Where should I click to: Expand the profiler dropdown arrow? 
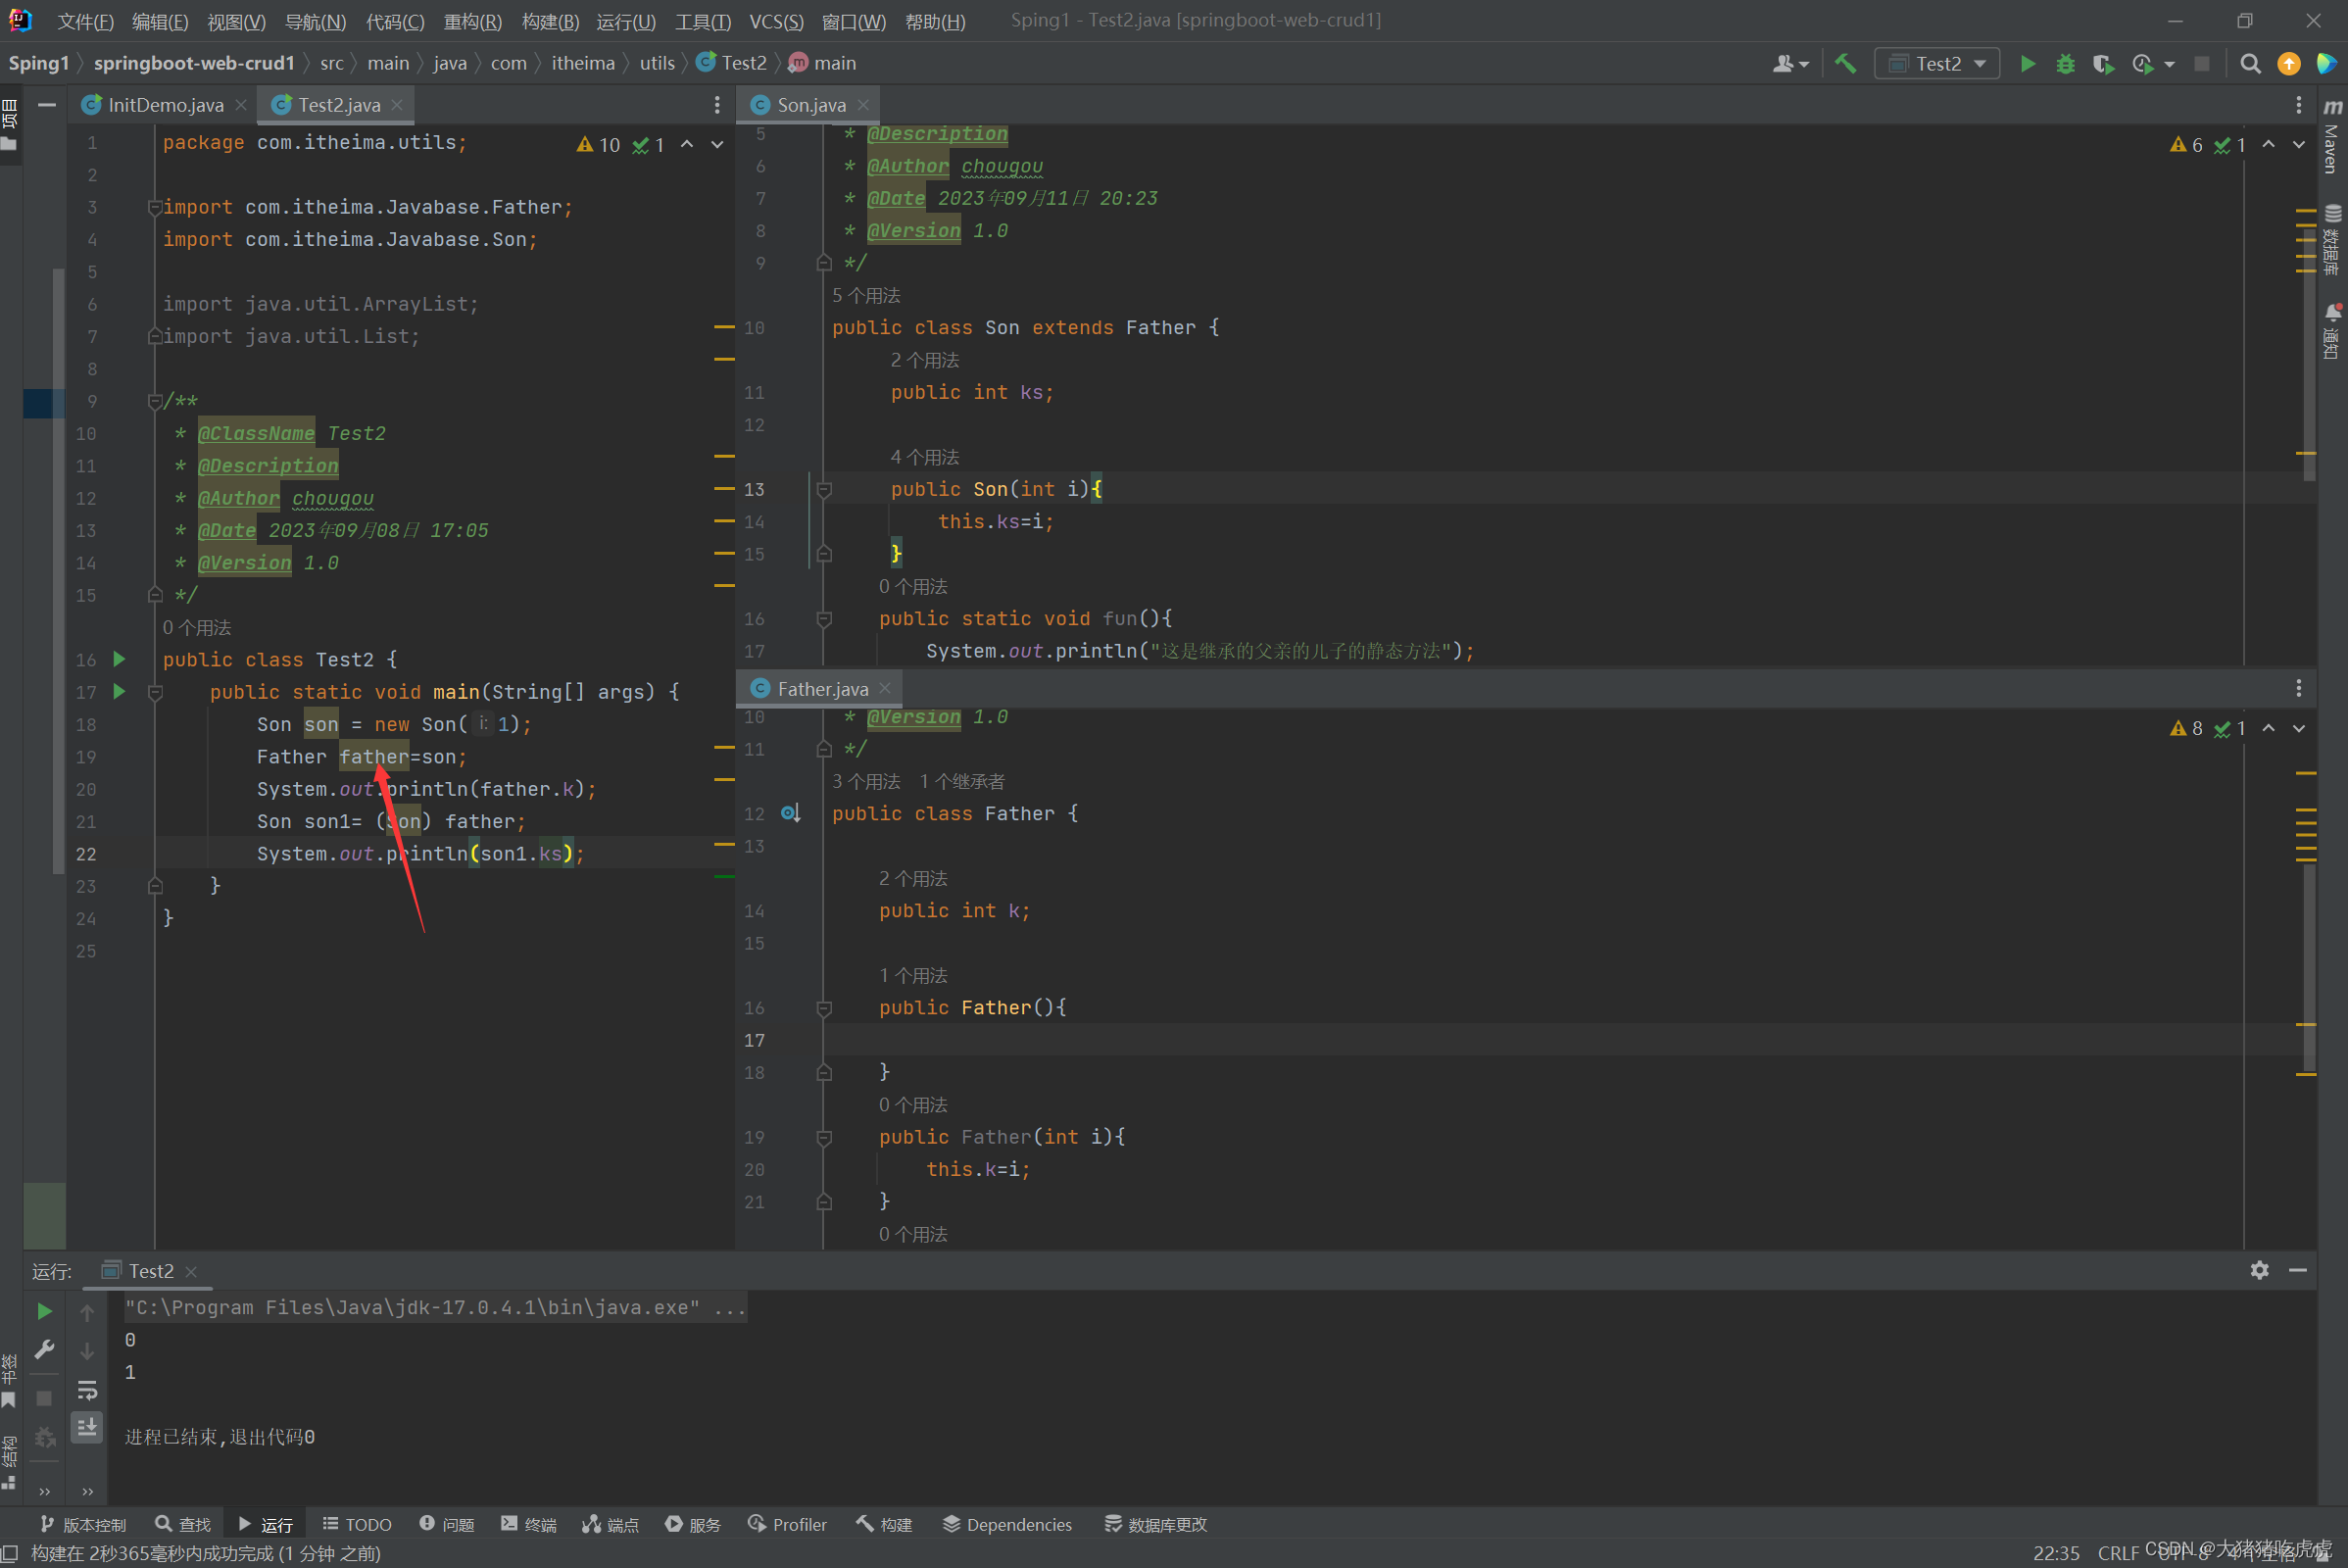(2169, 63)
